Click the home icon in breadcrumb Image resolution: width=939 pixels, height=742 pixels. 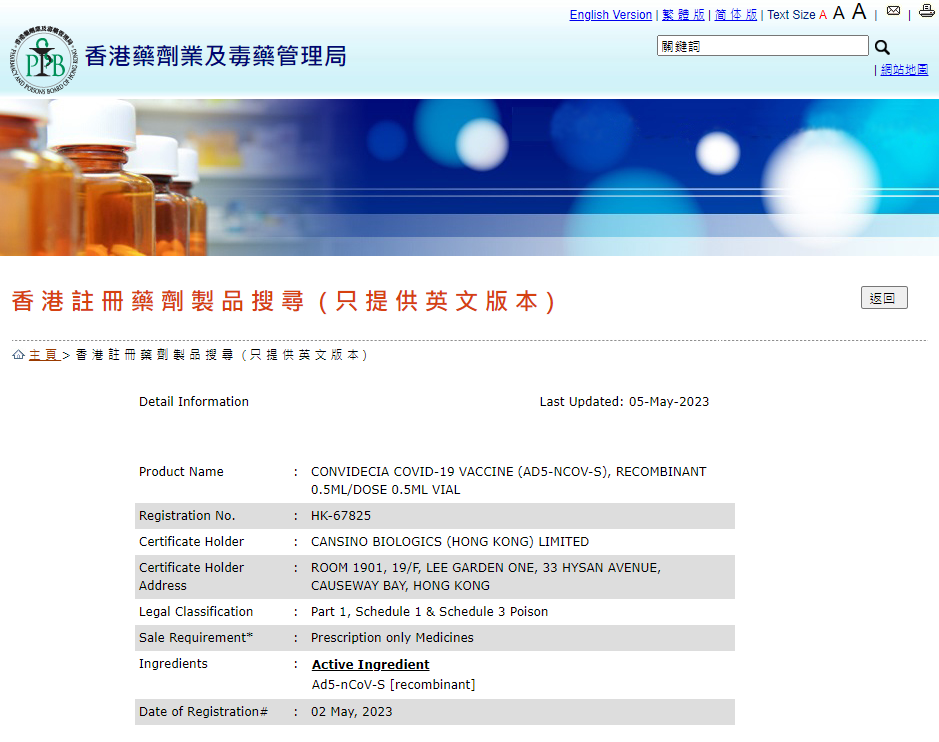point(18,355)
